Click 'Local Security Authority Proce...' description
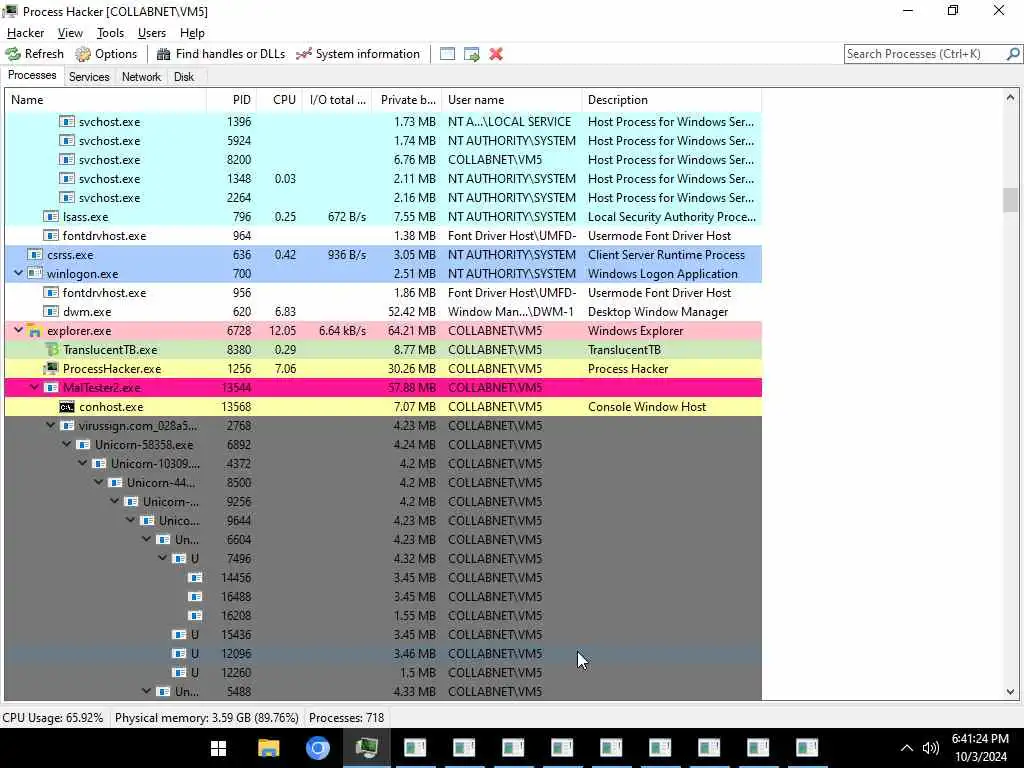Screen dimensions: 1024x768 (x=671, y=217)
